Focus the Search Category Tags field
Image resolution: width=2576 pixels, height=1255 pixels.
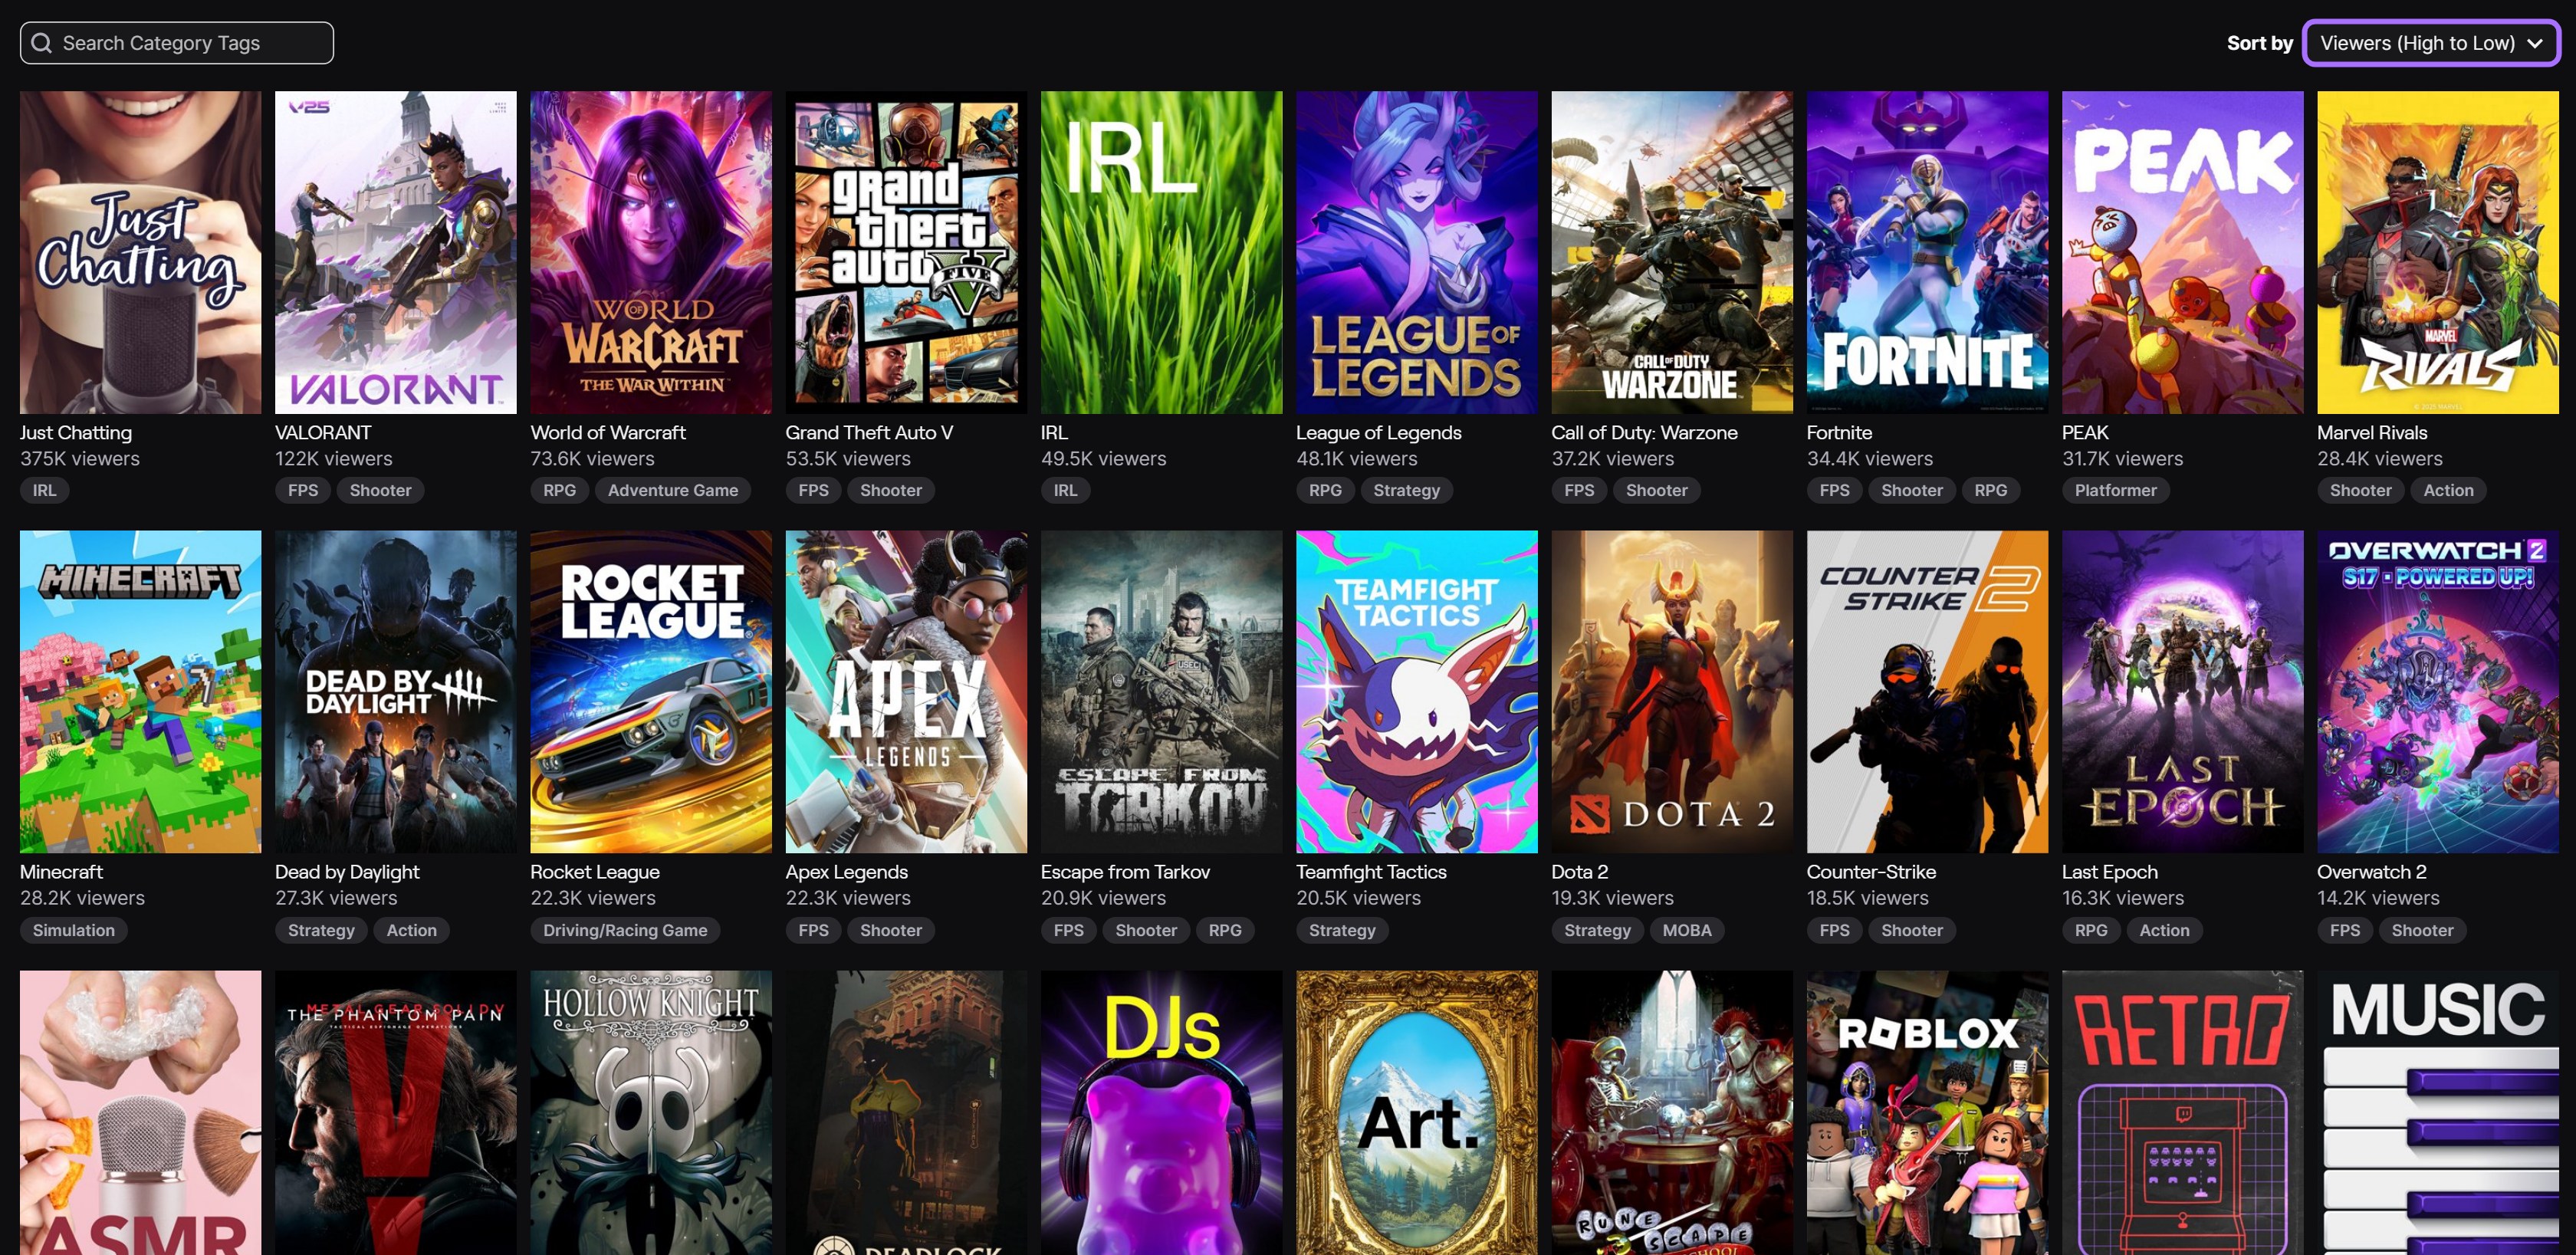tap(190, 43)
